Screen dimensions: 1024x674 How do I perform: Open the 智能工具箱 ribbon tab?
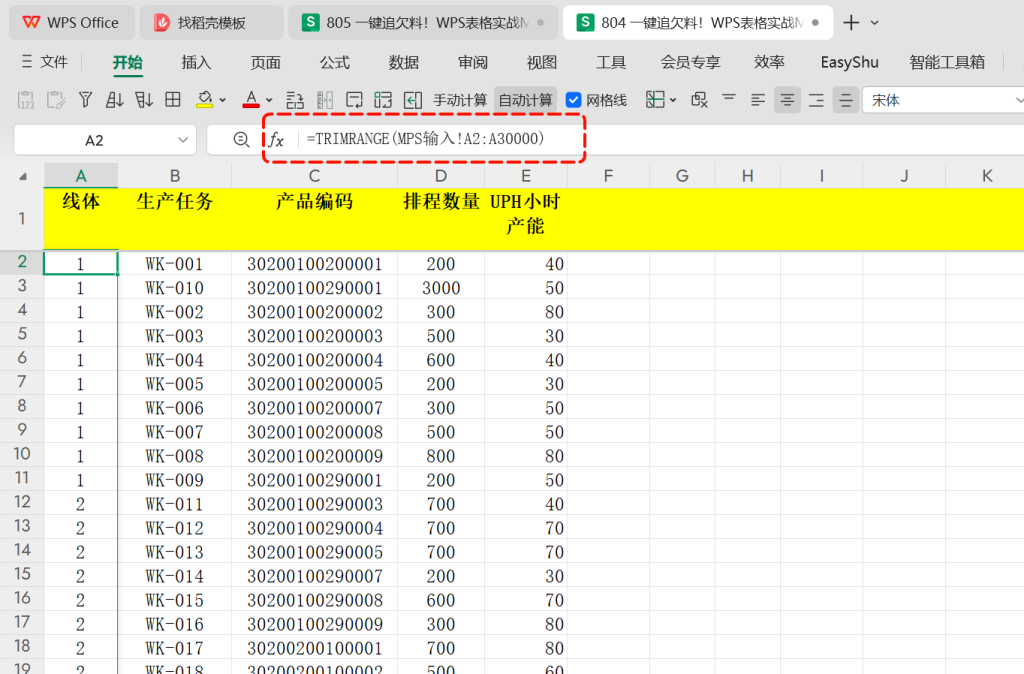click(x=947, y=62)
